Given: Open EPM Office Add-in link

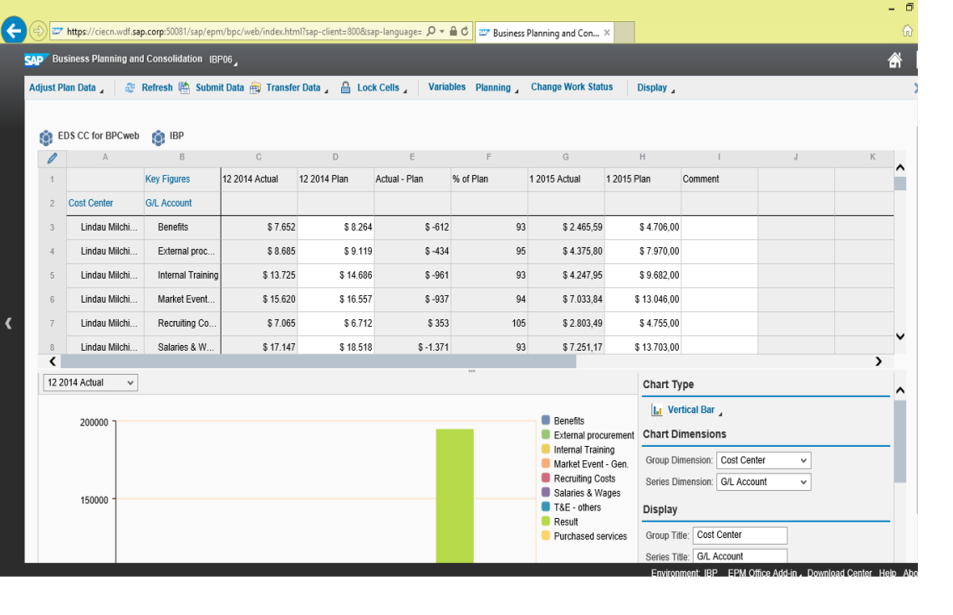Looking at the screenshot, I should point(764,572).
